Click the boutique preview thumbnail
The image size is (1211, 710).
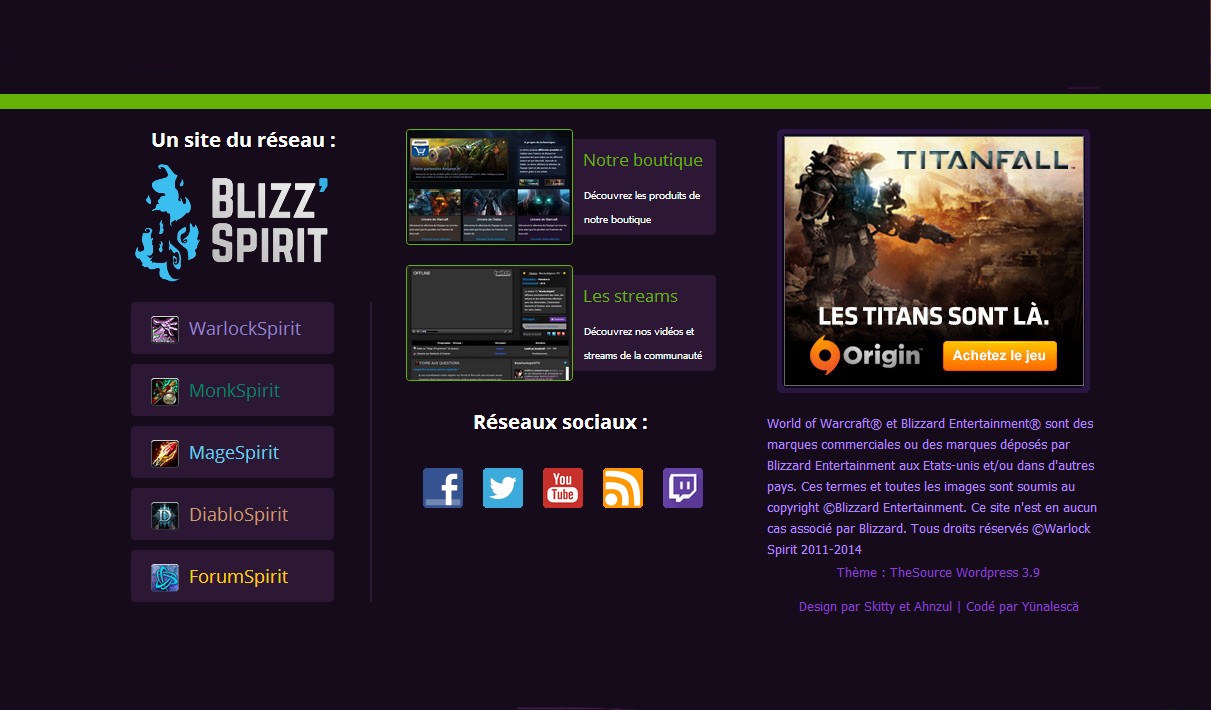coord(489,187)
